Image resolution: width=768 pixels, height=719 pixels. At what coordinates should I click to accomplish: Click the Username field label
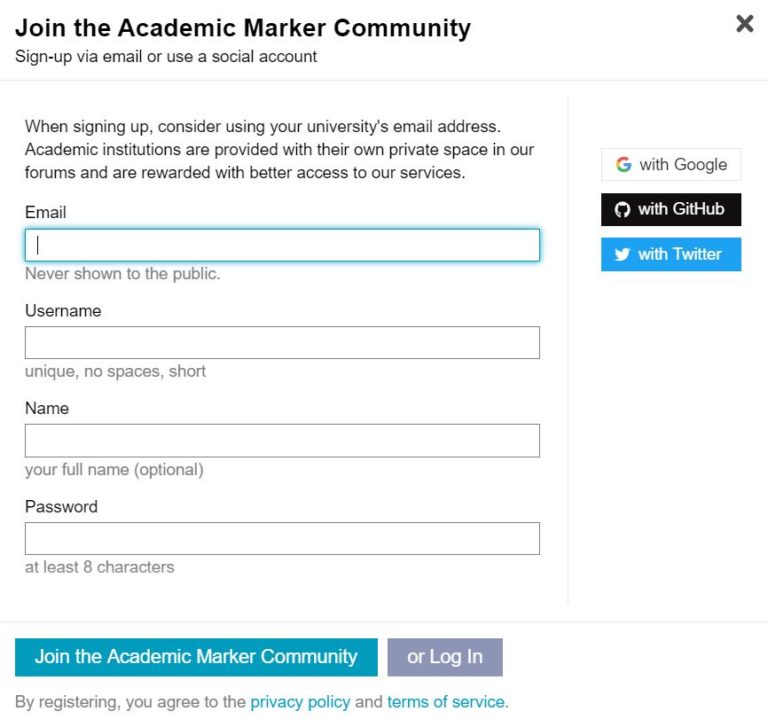(x=63, y=311)
